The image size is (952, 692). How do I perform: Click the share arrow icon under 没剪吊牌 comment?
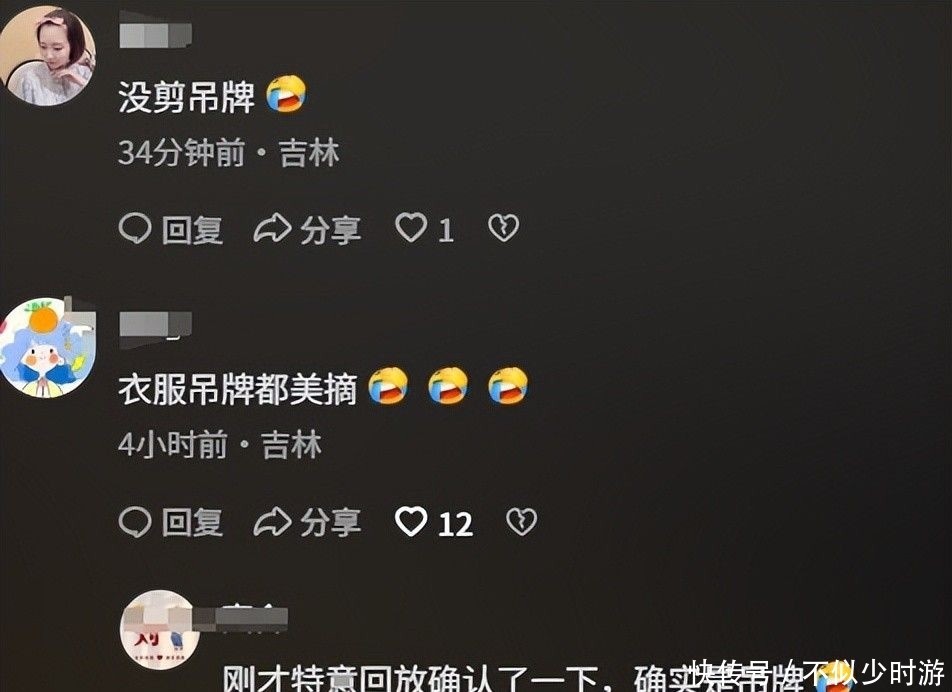tap(273, 229)
